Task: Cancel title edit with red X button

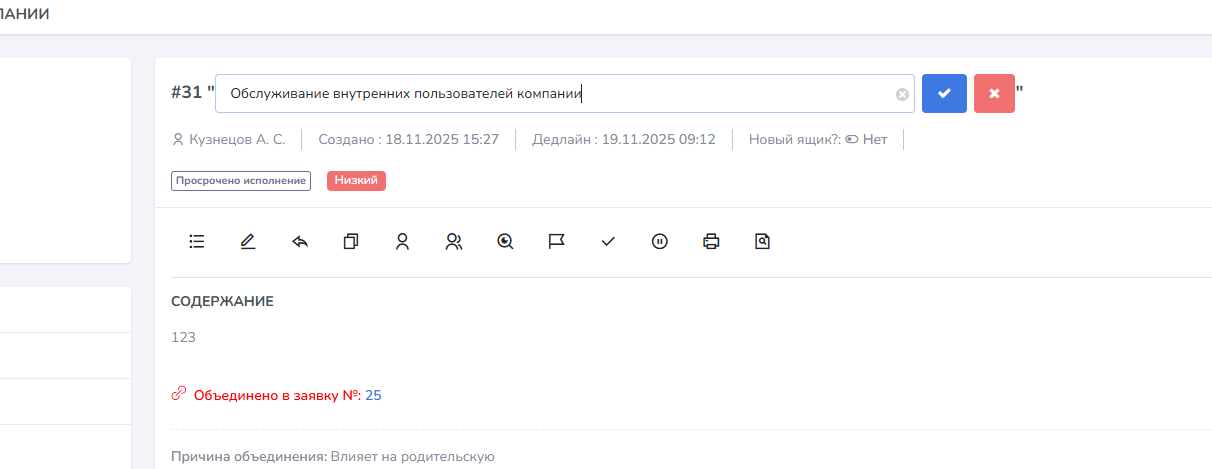Action: pos(994,93)
